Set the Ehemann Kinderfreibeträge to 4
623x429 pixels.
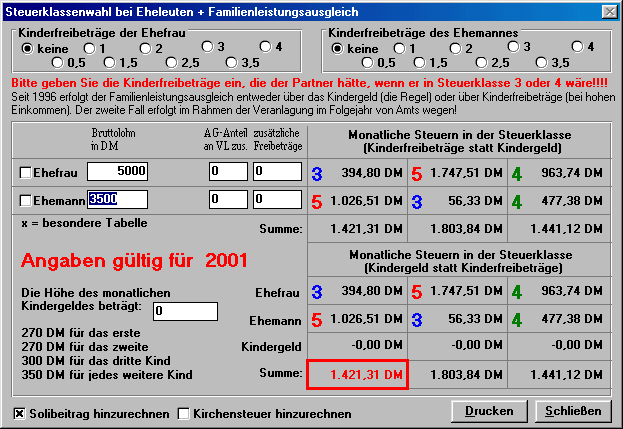(577, 46)
